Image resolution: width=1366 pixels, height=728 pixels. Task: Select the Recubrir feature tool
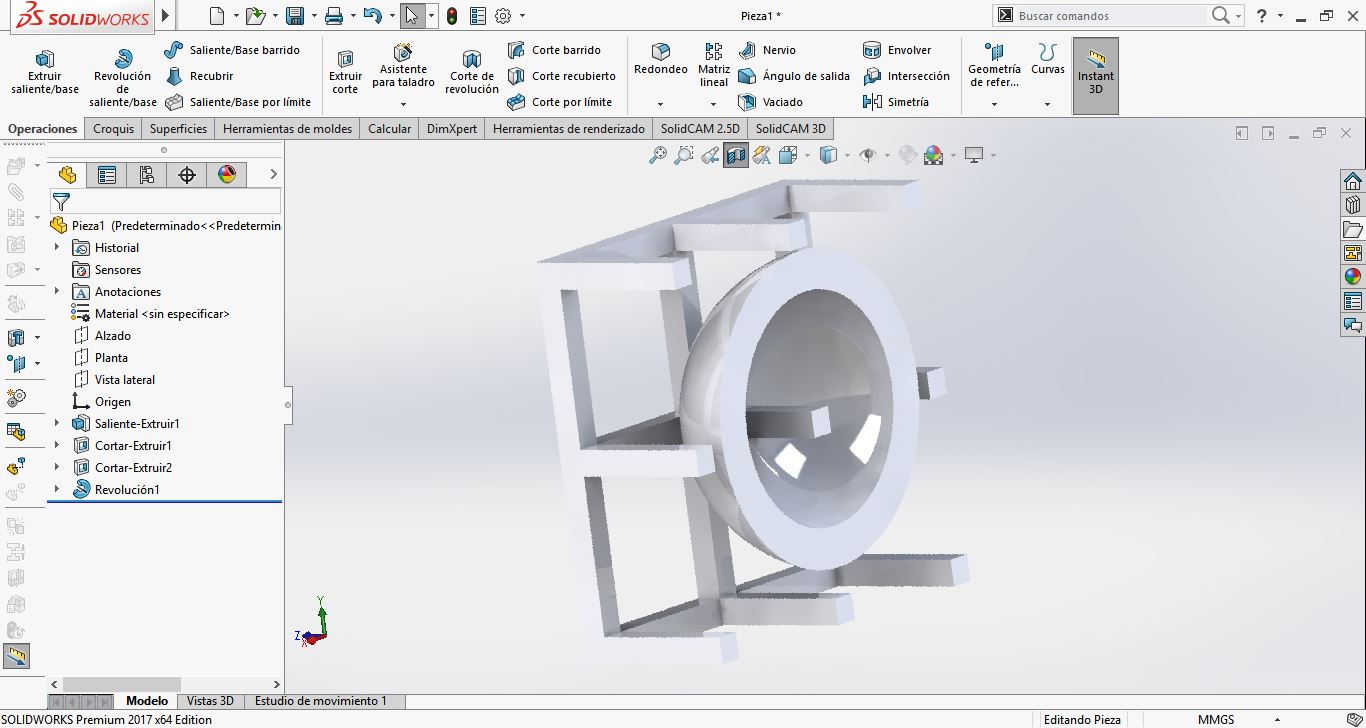199,76
